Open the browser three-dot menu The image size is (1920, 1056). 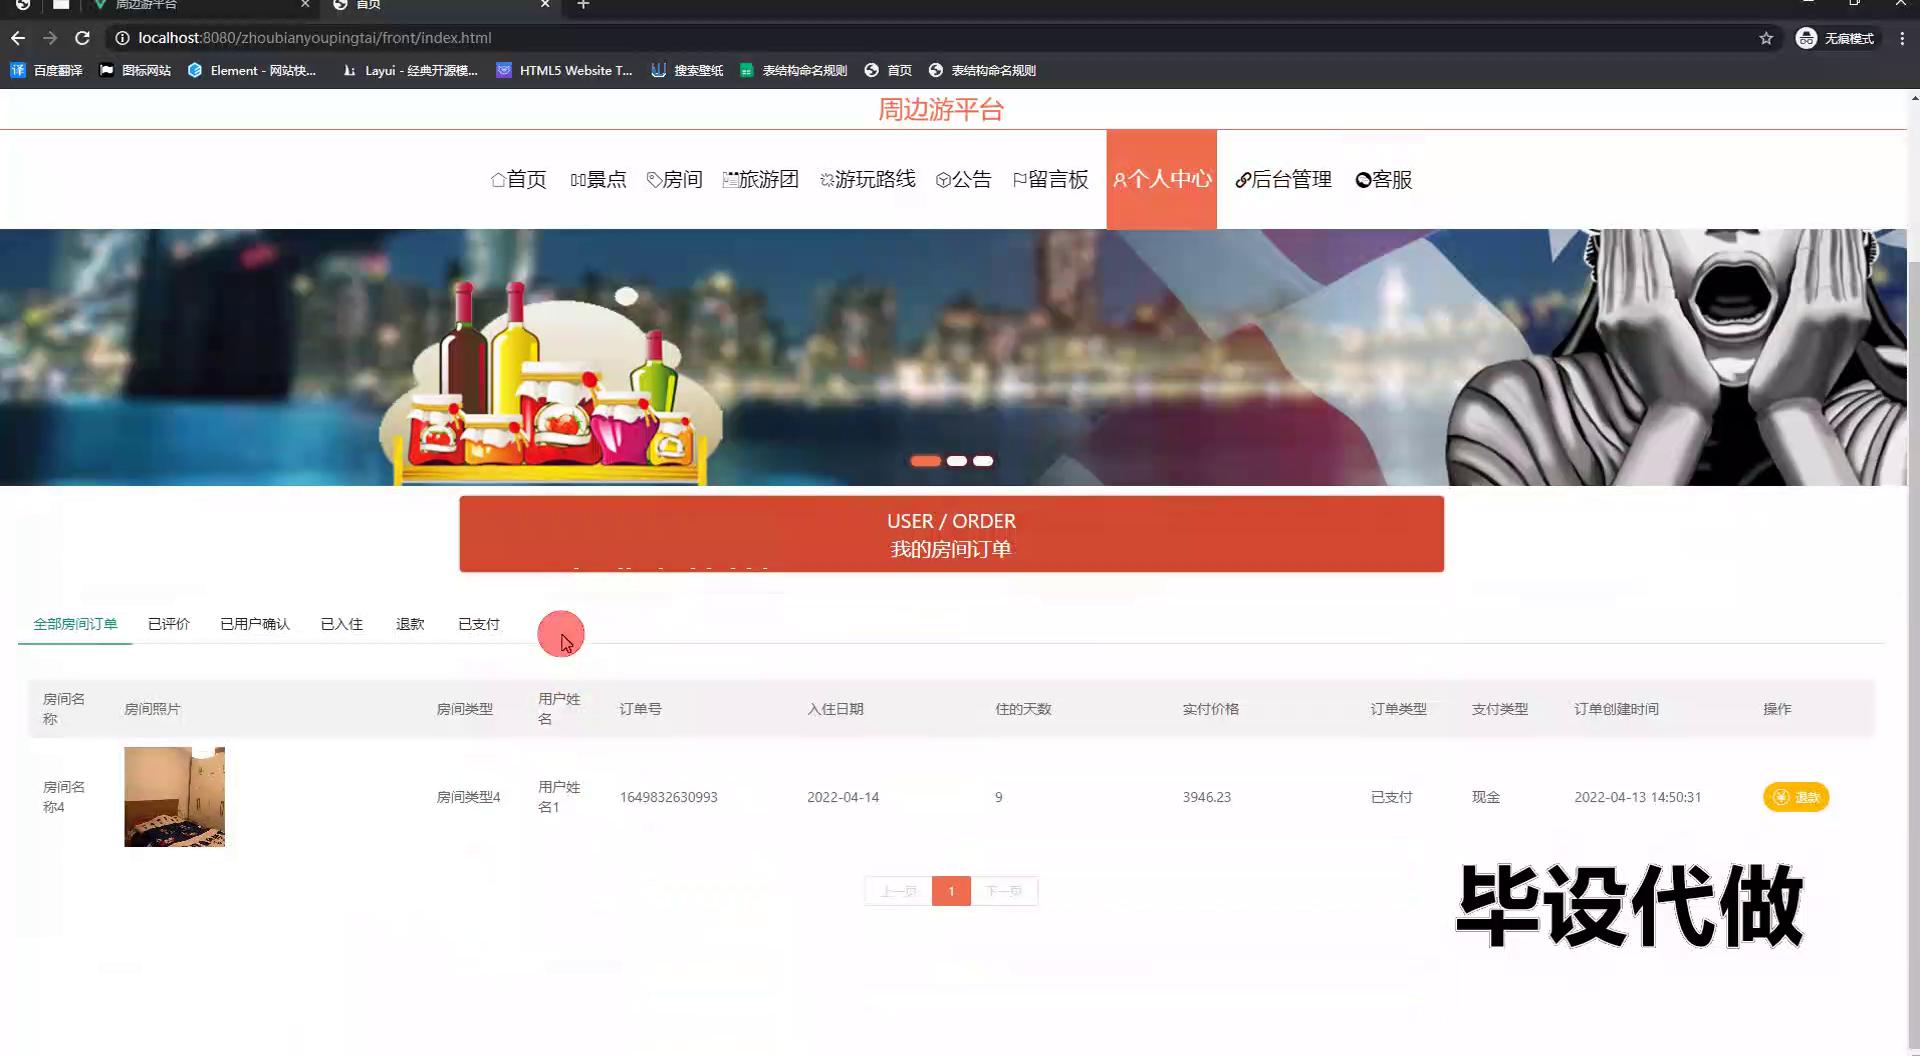tap(1902, 38)
